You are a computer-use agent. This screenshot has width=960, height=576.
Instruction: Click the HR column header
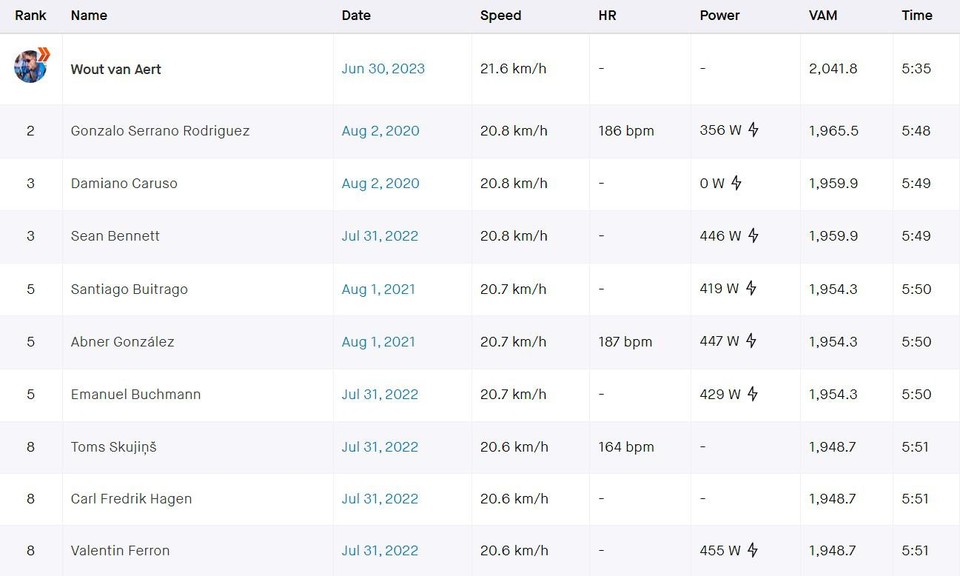(607, 15)
